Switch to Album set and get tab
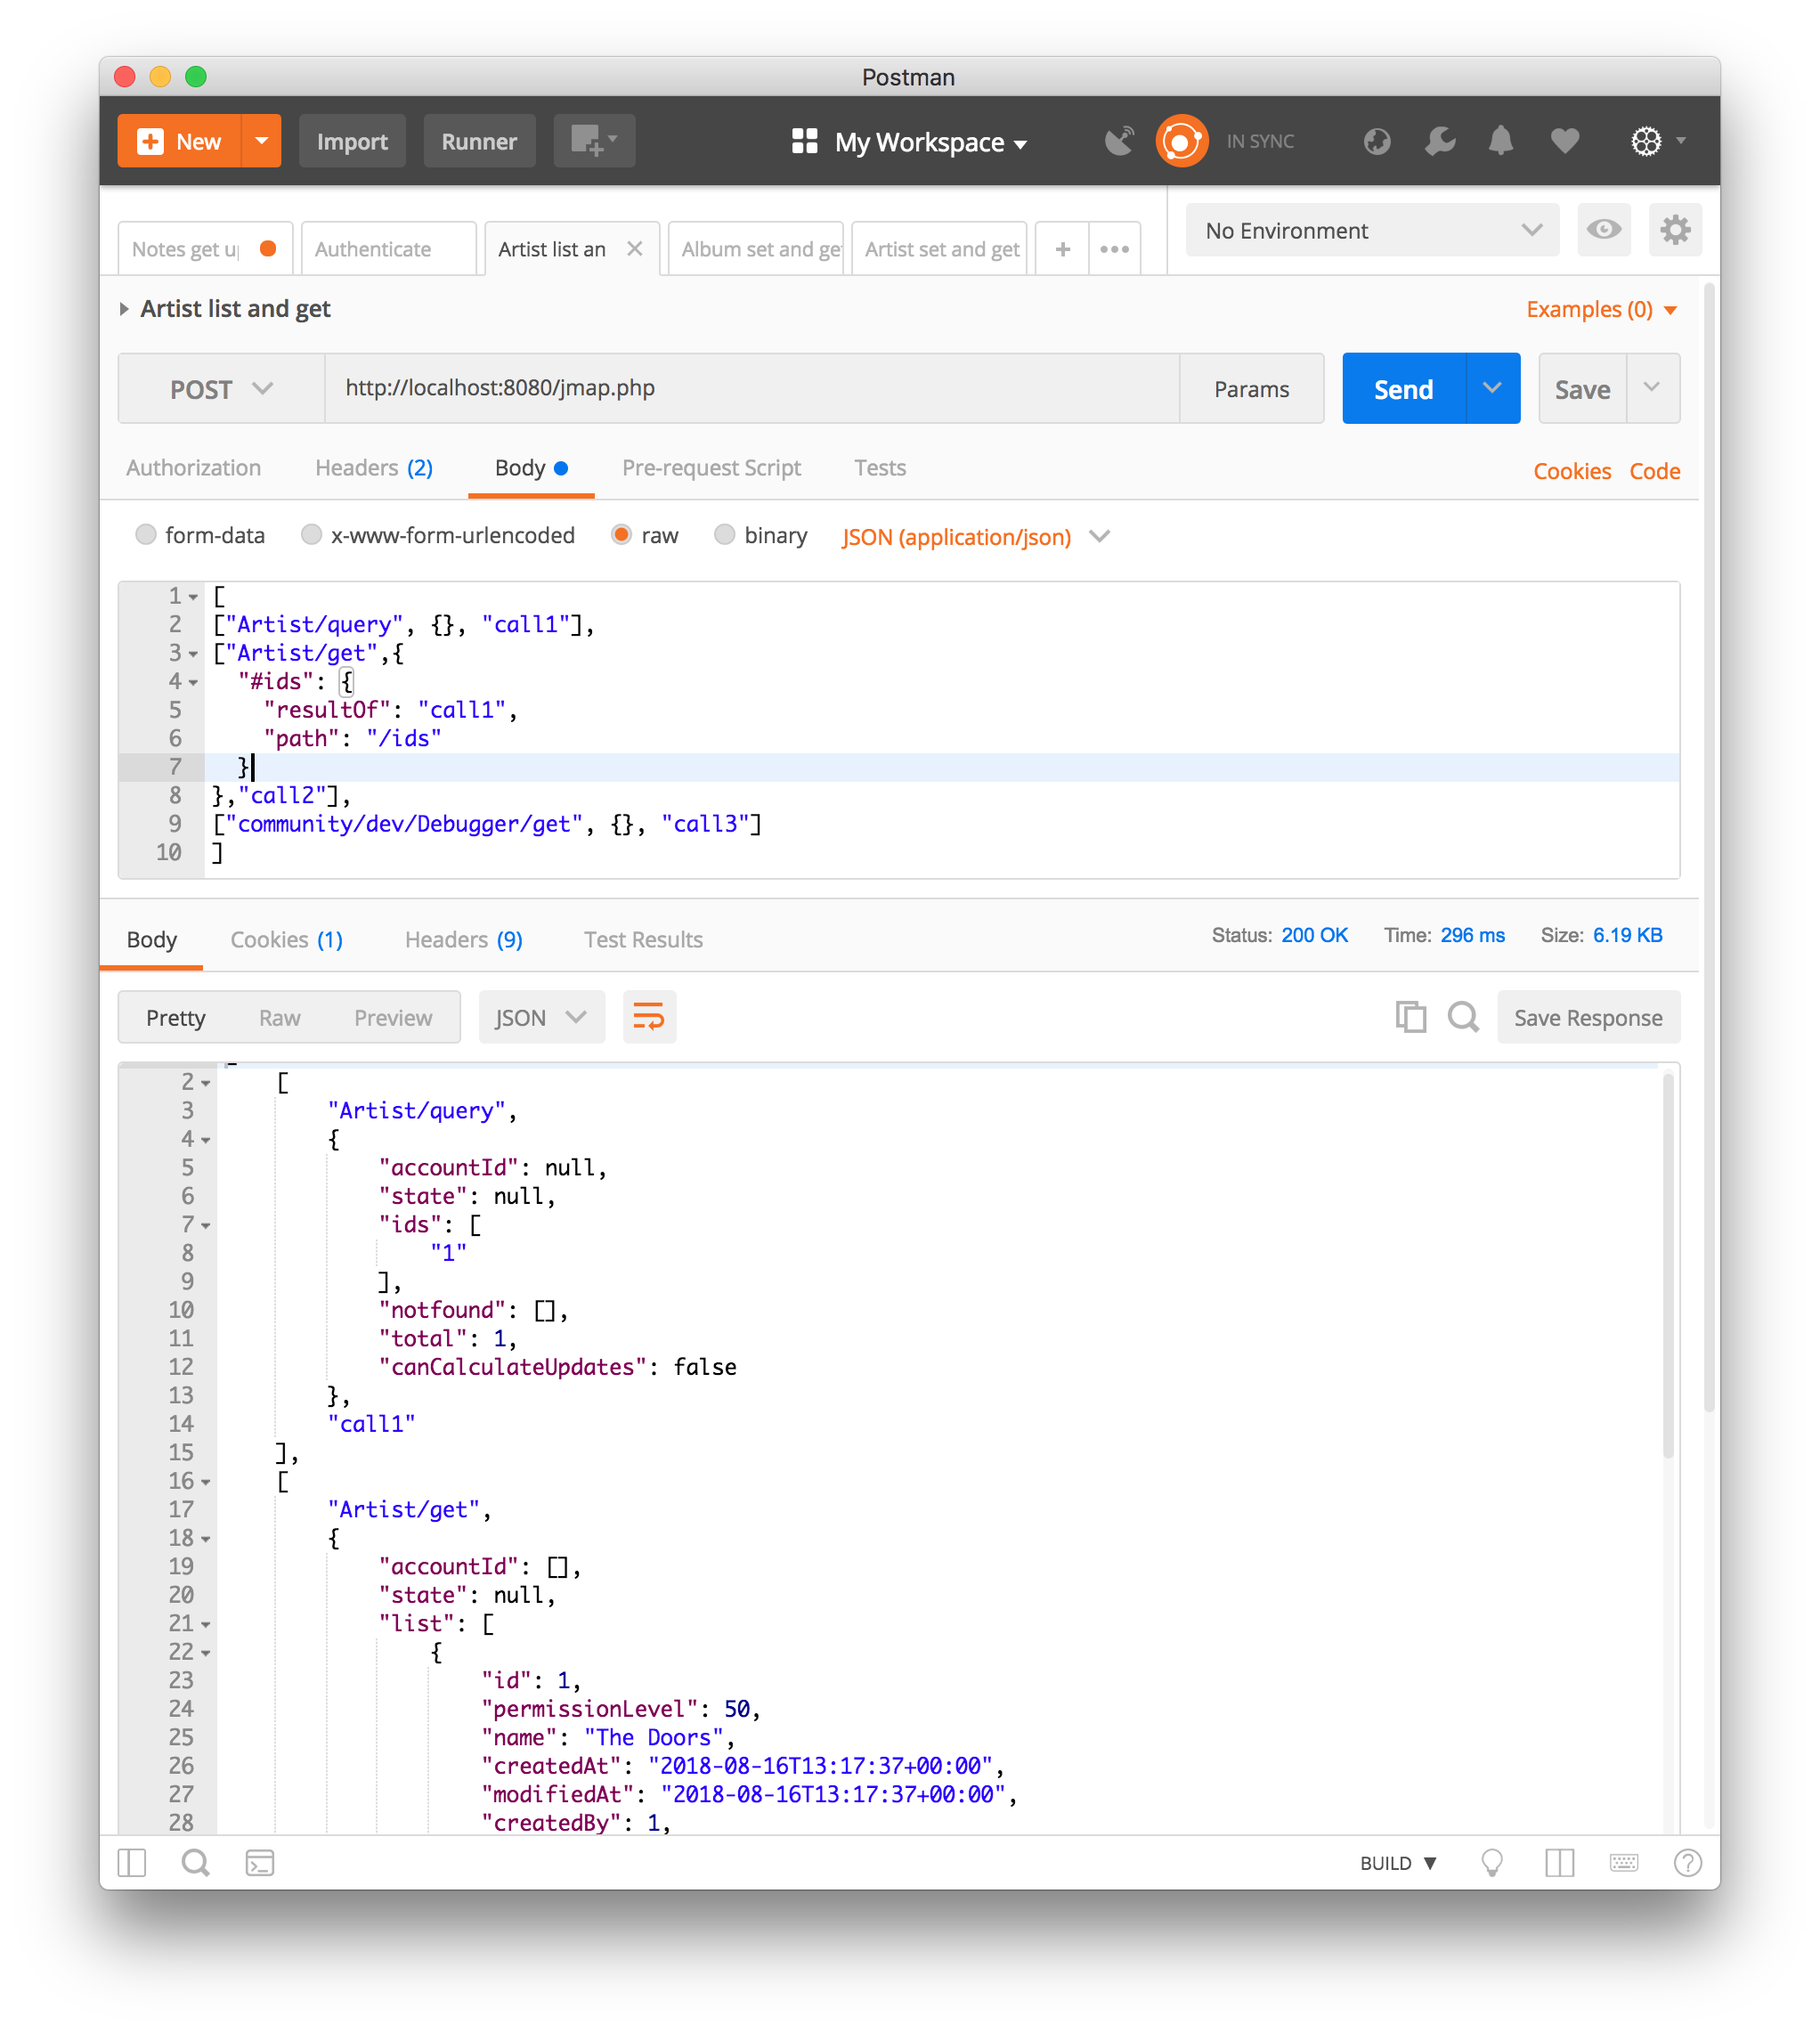Screen dimensions: 1820x2032 tap(755, 249)
